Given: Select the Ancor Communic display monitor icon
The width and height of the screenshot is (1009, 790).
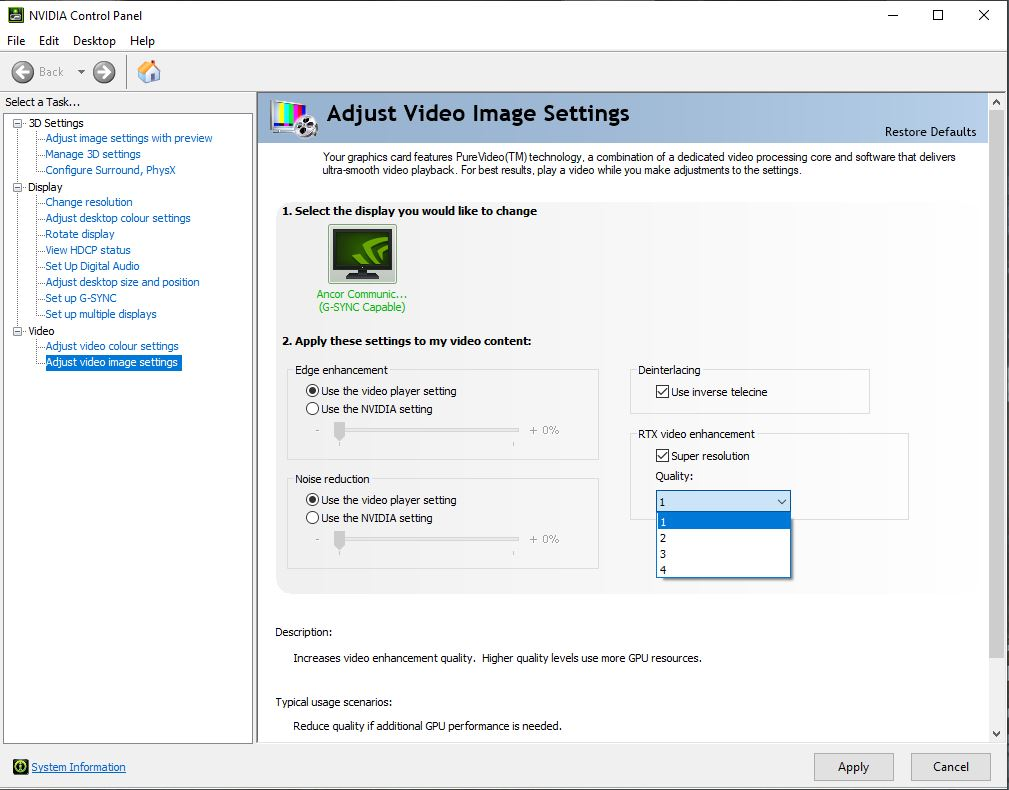Looking at the screenshot, I should [x=362, y=254].
